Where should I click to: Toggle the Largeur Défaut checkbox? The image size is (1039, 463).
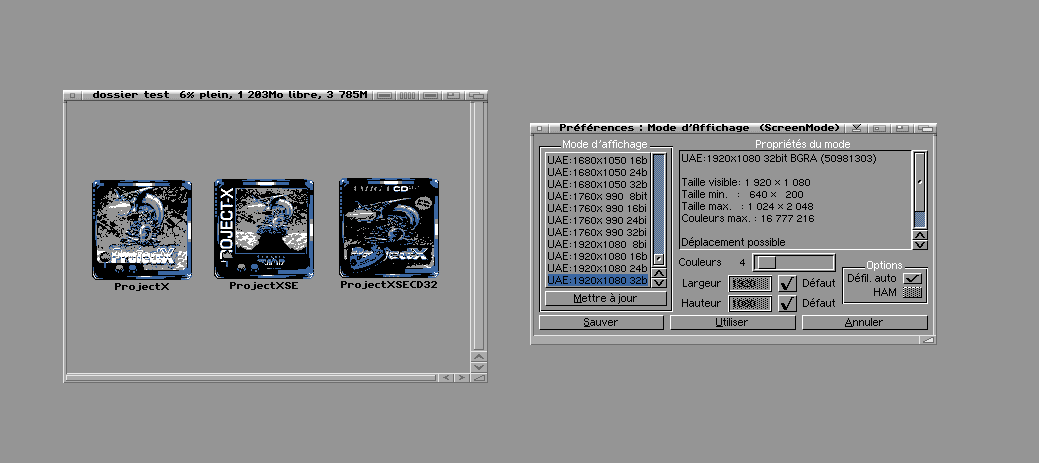[787, 283]
